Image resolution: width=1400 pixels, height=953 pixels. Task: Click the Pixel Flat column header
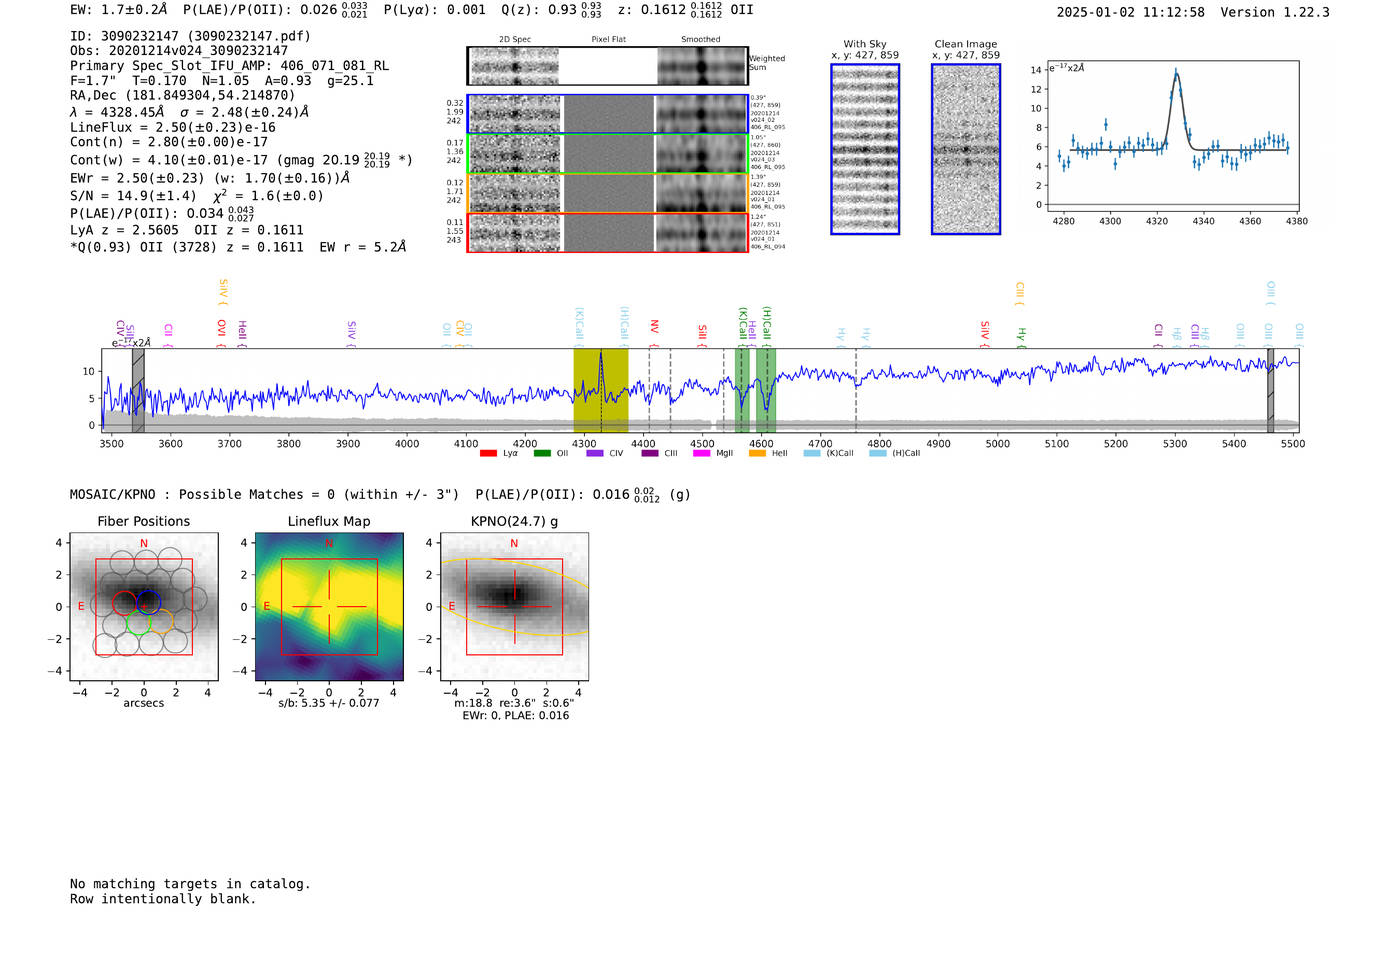(x=608, y=40)
